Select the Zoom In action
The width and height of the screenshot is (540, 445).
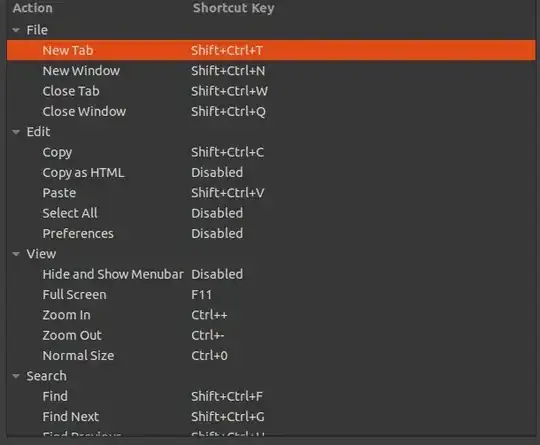(66, 315)
